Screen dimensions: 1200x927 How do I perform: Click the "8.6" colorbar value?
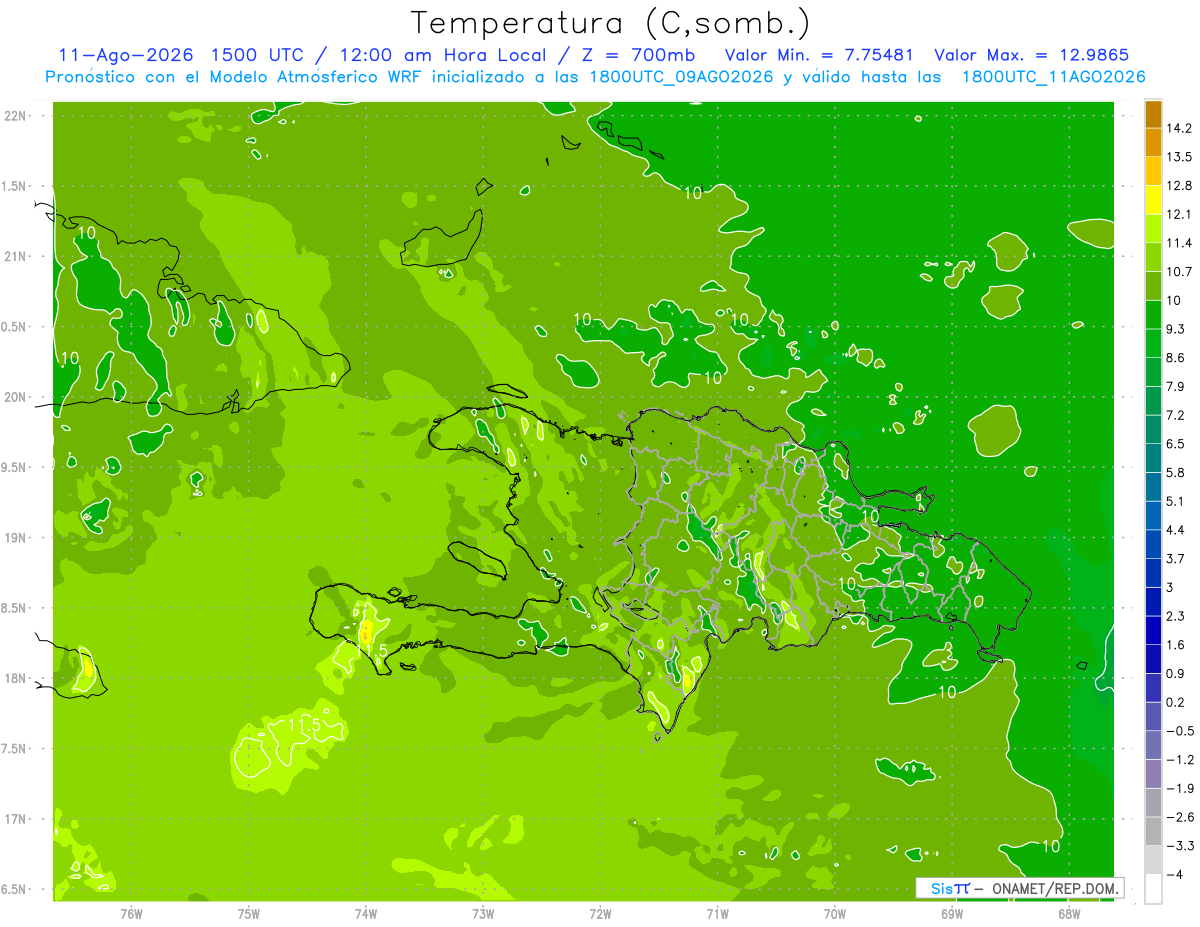coord(1175,357)
